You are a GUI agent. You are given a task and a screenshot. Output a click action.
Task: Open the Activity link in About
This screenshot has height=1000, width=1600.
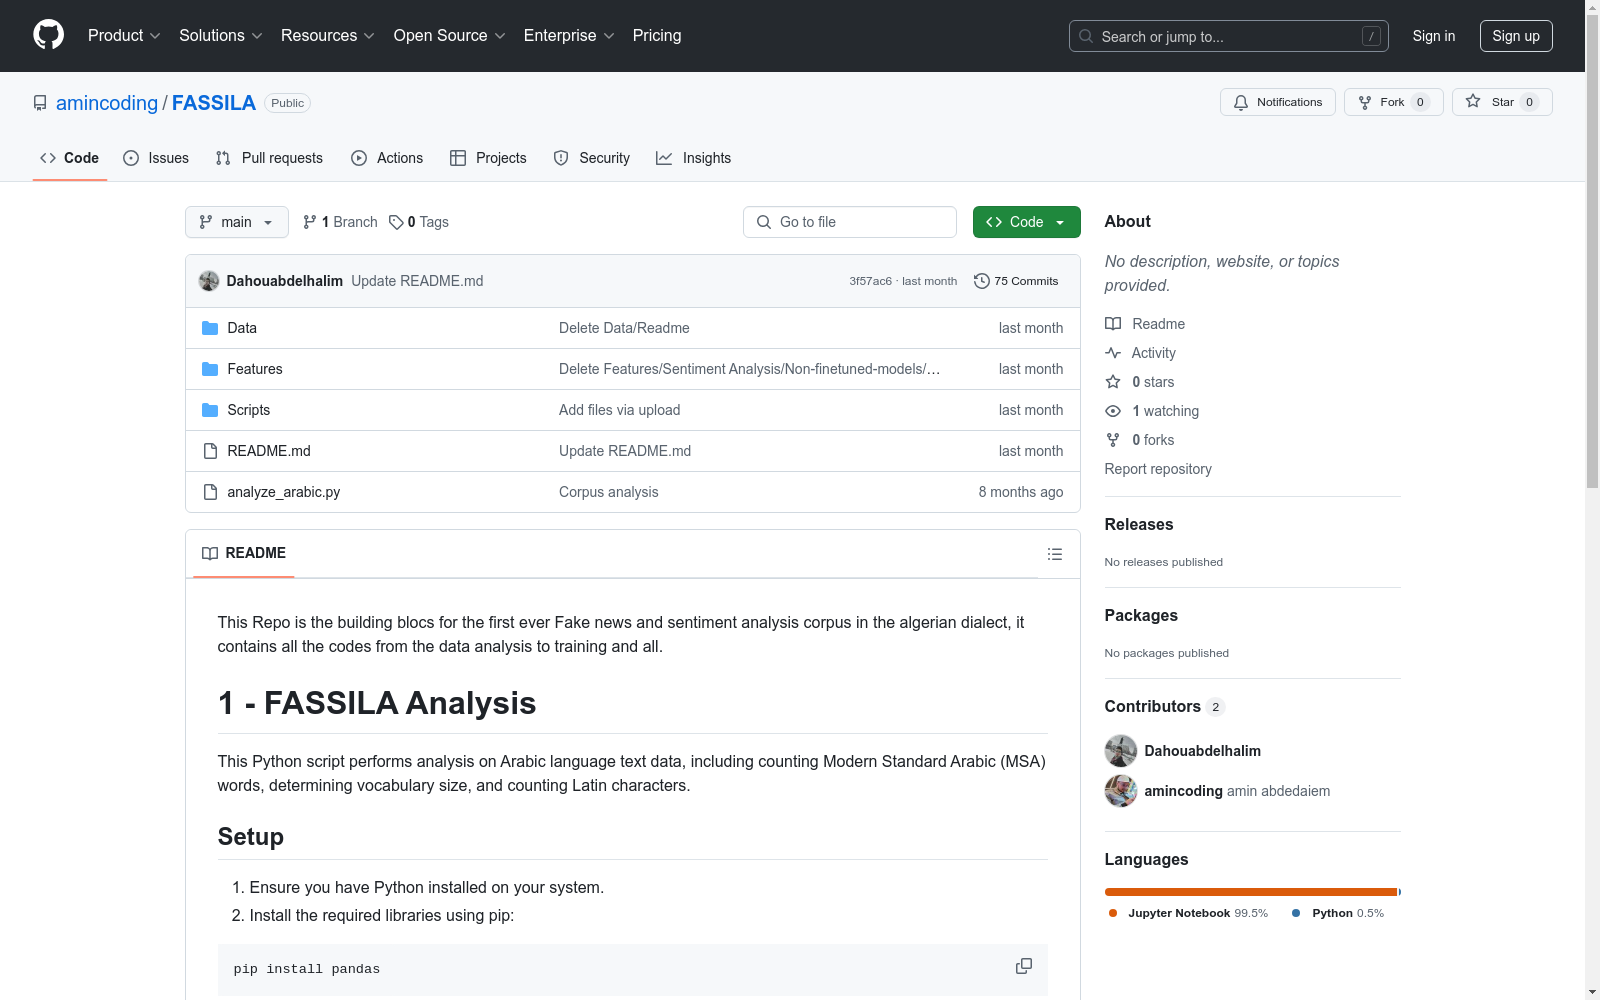(x=1141, y=353)
